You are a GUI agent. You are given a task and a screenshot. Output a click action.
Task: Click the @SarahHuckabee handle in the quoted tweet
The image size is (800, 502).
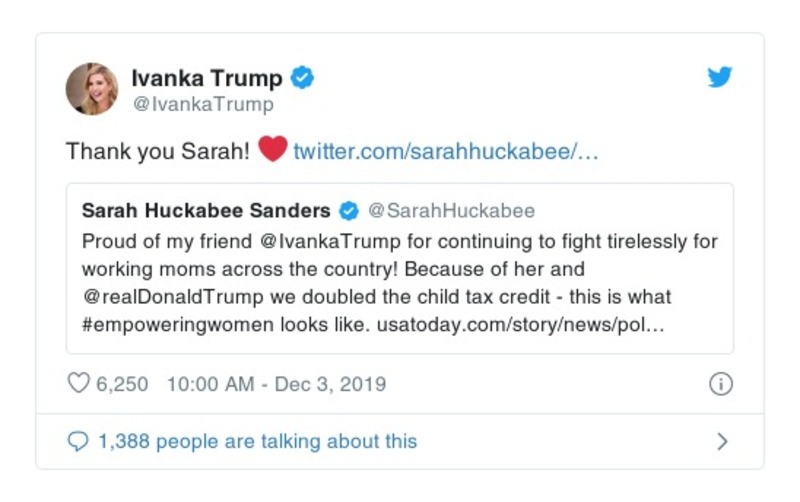pyautogui.click(x=451, y=211)
